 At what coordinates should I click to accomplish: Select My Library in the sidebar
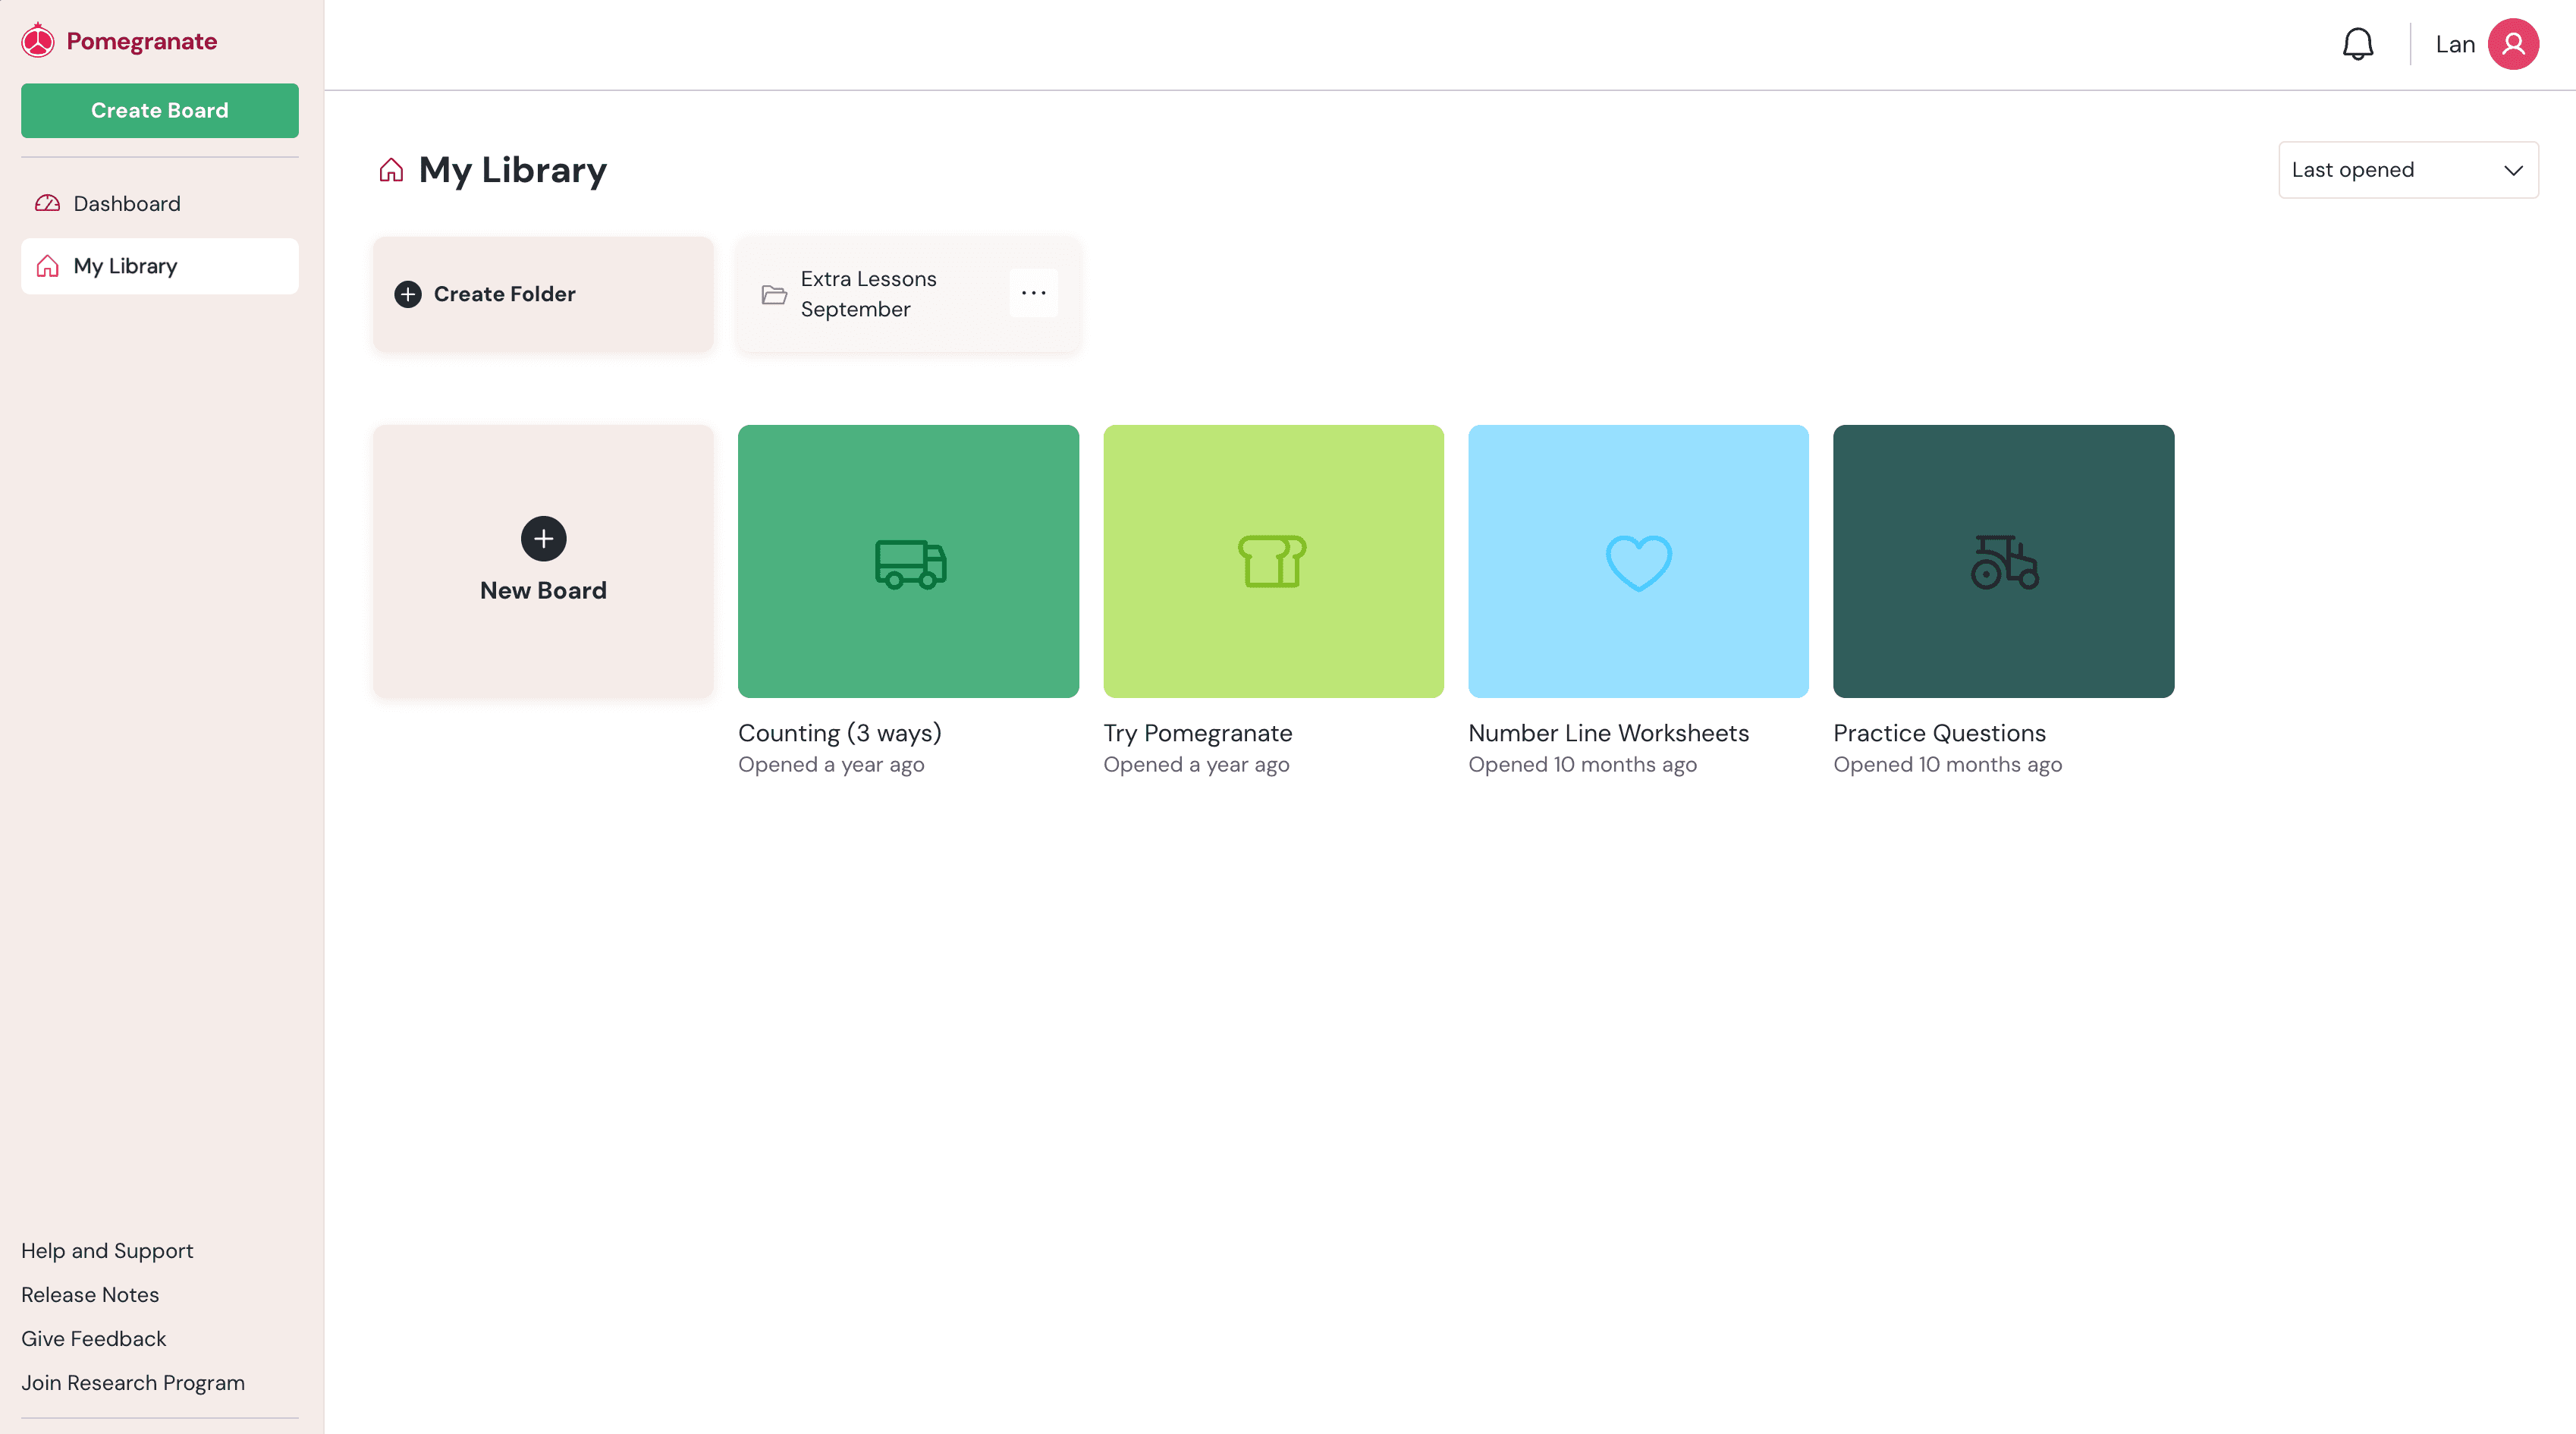(160, 266)
